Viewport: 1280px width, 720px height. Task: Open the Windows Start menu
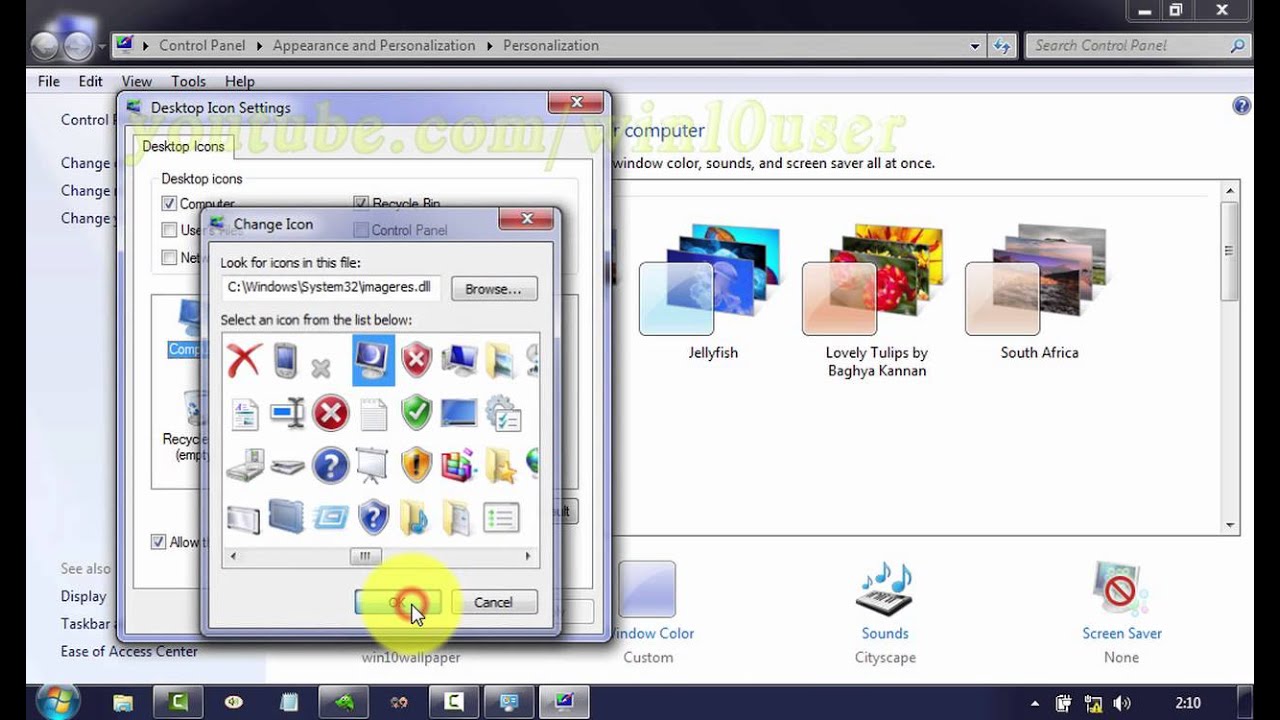[x=58, y=702]
